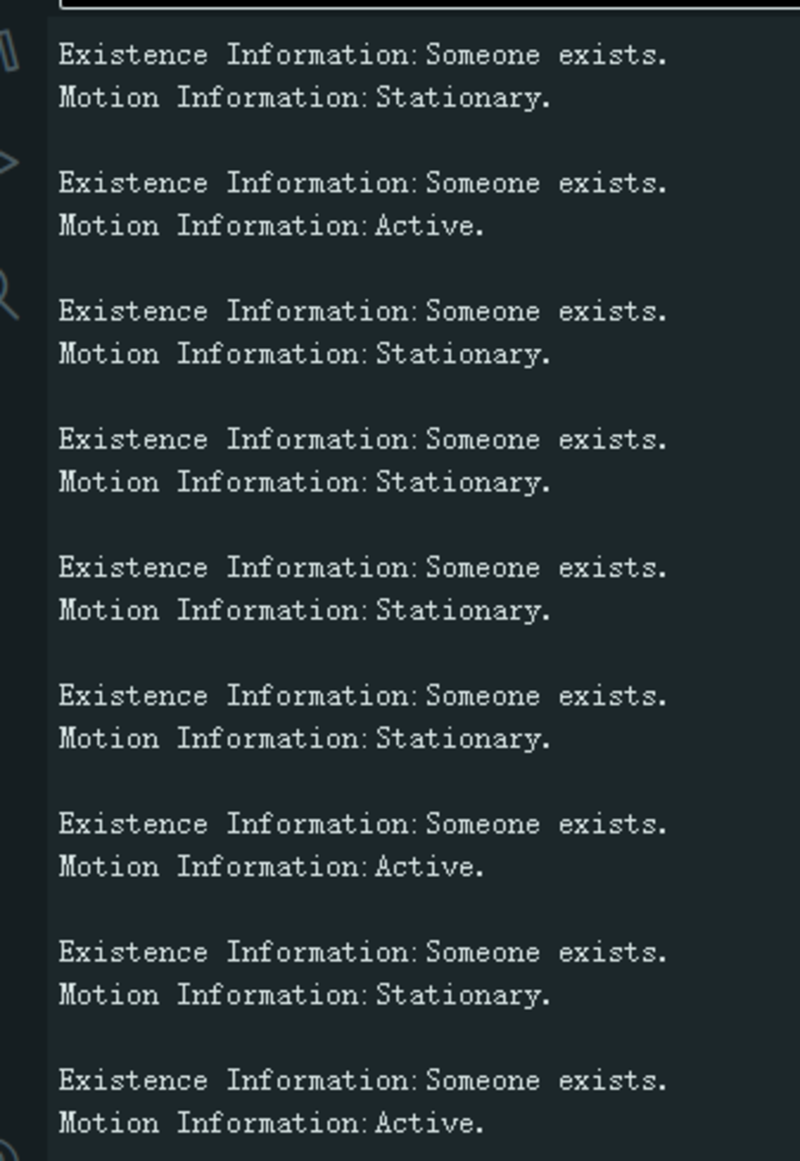This screenshot has height=1161, width=800.
Task: Click "Someone exists." in the first output line
Action: coord(546,55)
